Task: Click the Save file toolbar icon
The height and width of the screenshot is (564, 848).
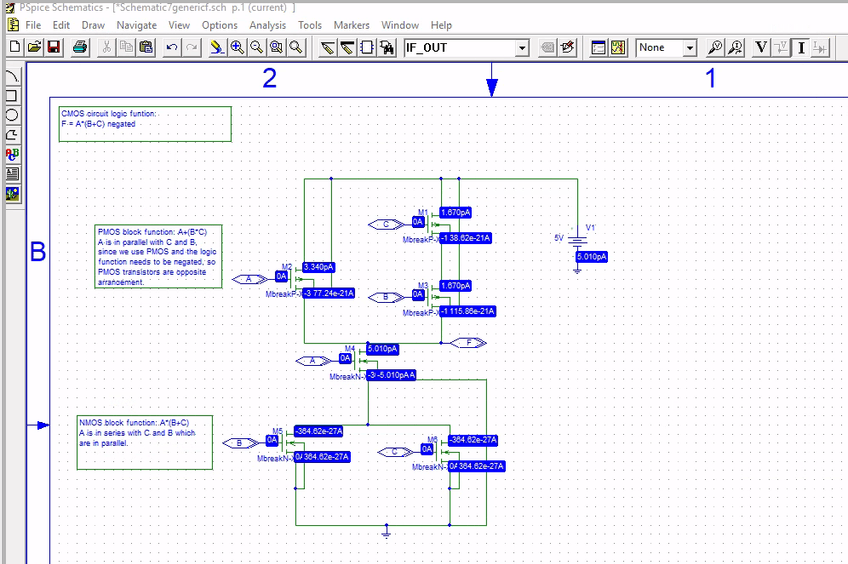Action: [54, 47]
